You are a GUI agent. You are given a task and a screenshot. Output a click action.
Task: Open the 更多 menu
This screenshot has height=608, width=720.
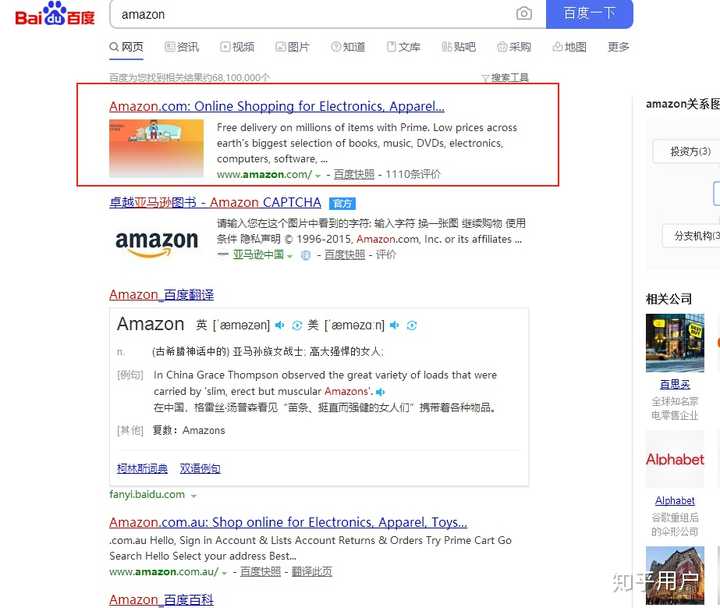point(618,47)
